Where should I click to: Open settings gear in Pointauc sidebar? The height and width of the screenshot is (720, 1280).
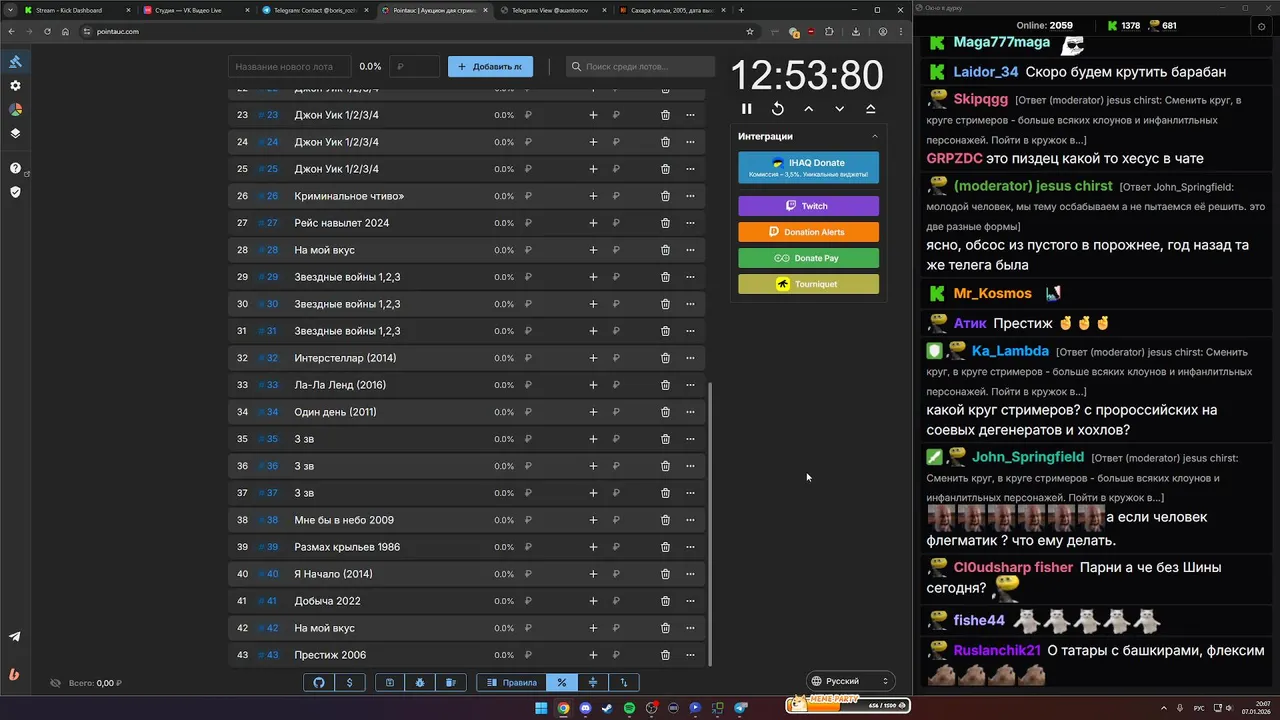click(x=15, y=86)
